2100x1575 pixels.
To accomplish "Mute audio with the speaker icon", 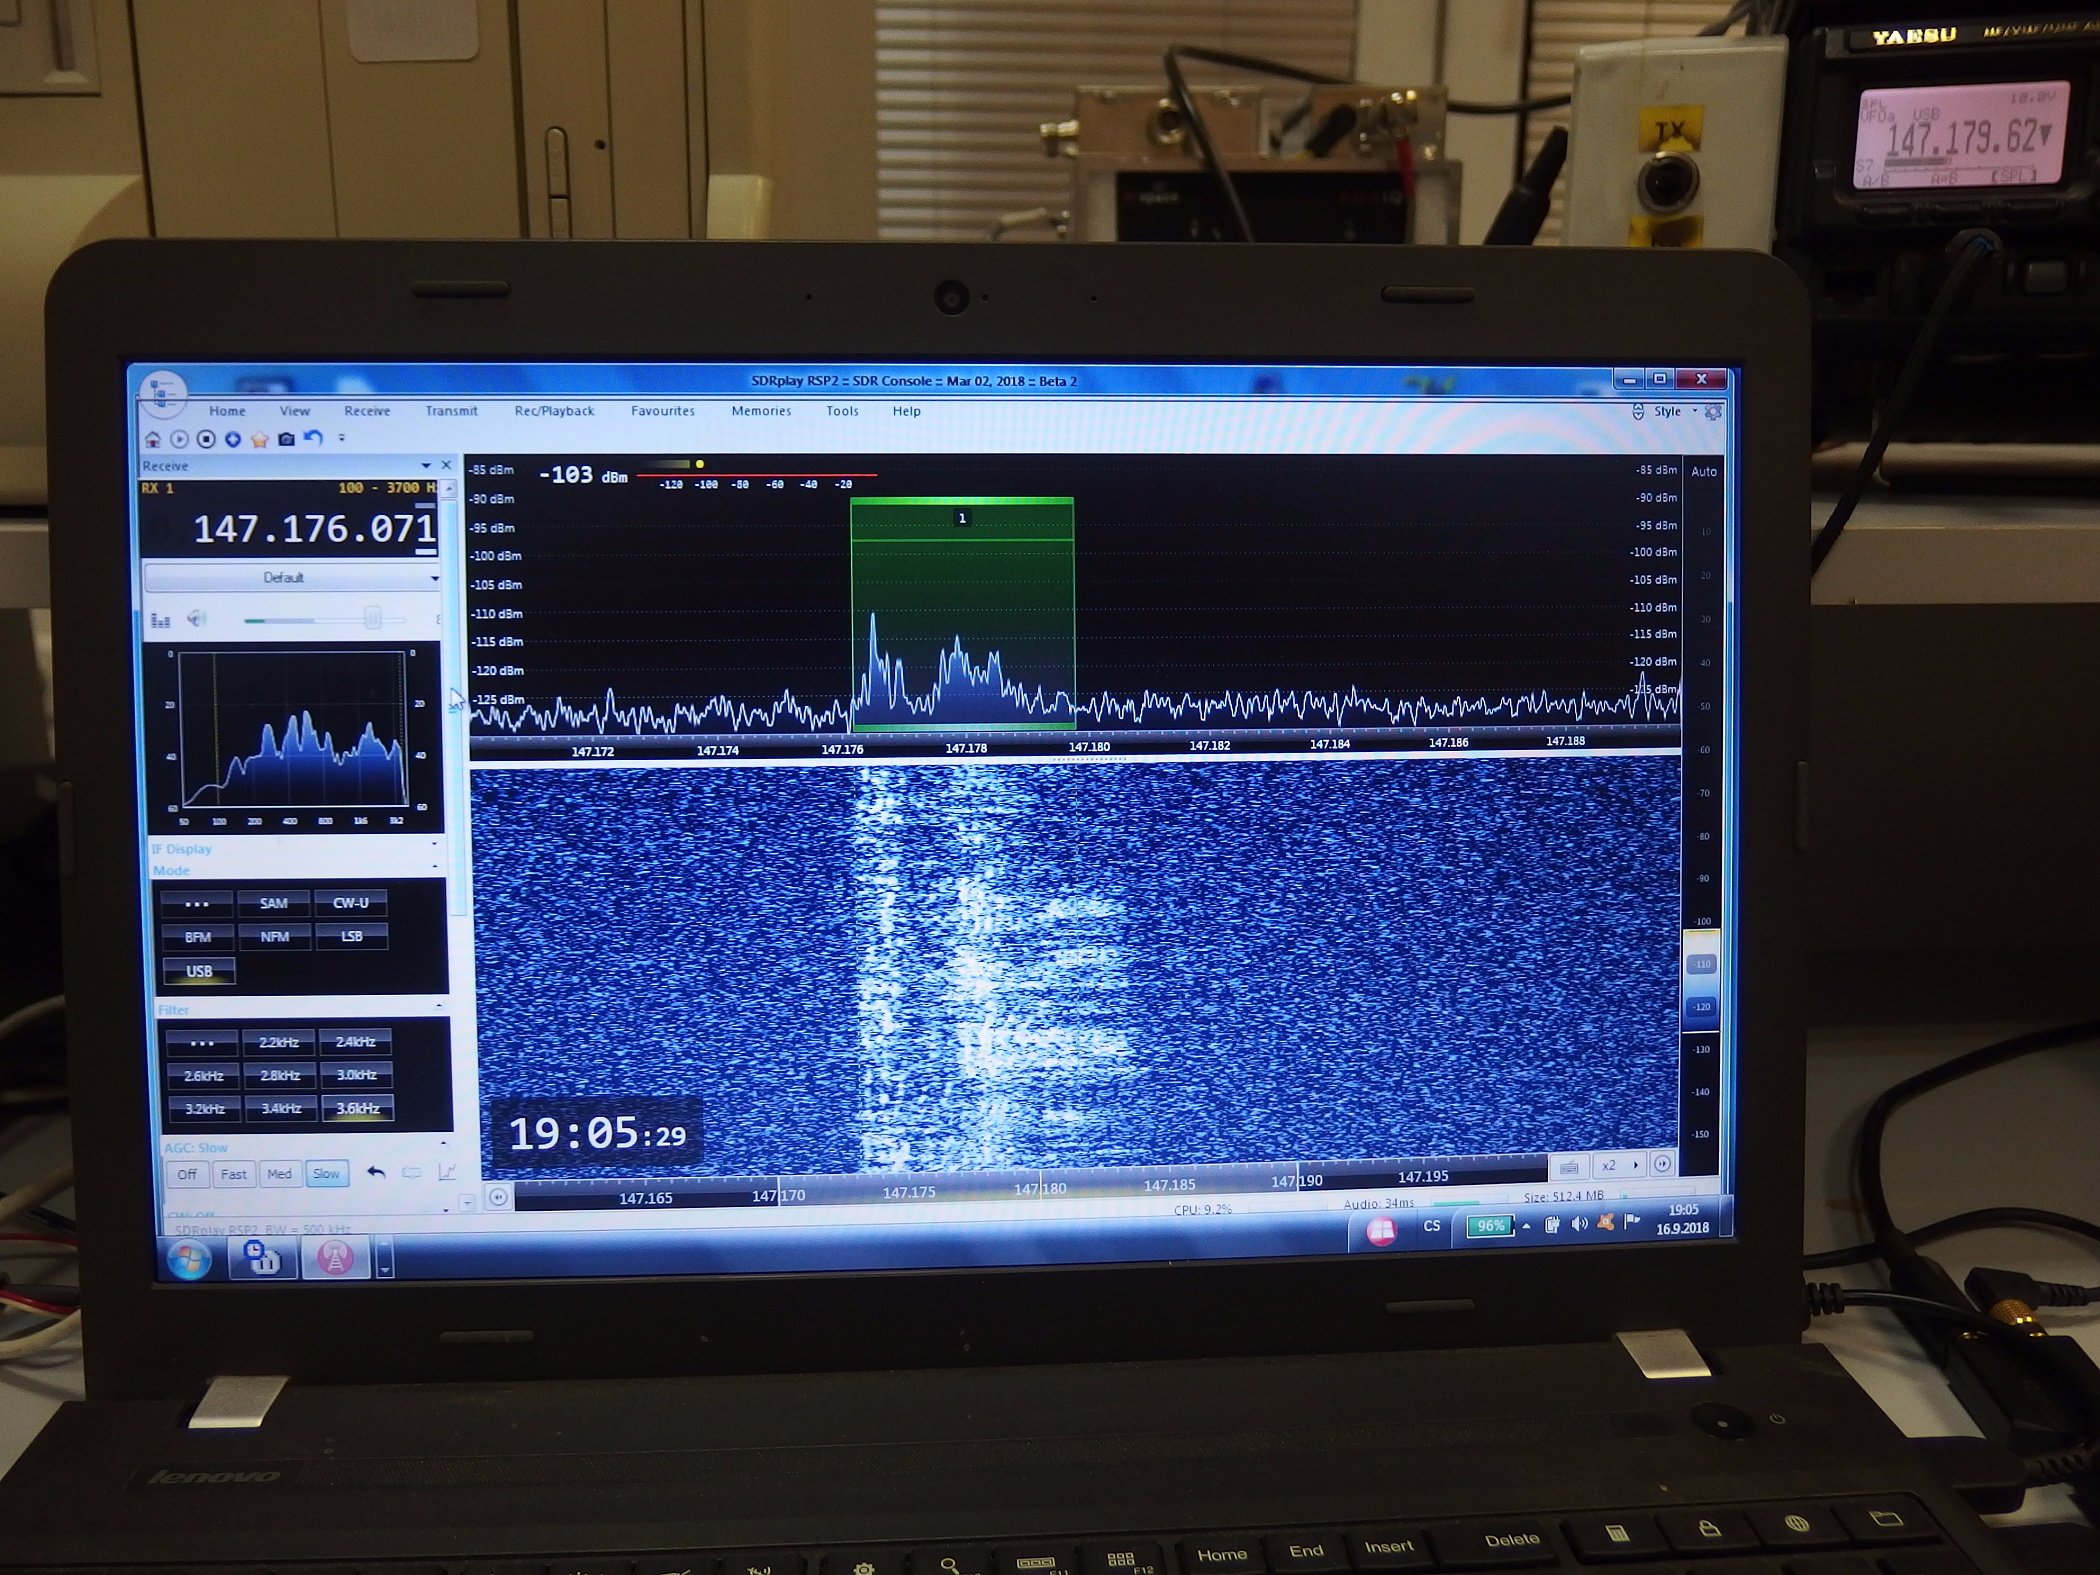I will (x=197, y=619).
